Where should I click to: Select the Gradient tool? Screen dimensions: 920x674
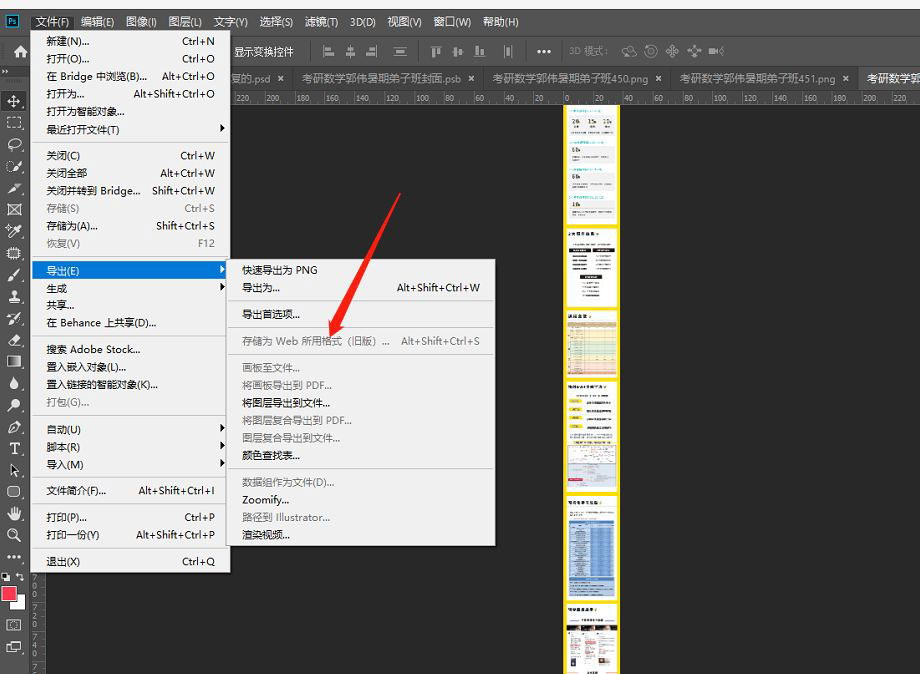[x=14, y=362]
